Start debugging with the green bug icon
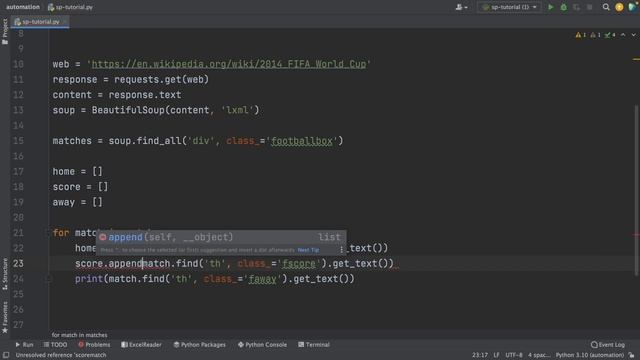The image size is (640, 360). click(x=564, y=7)
